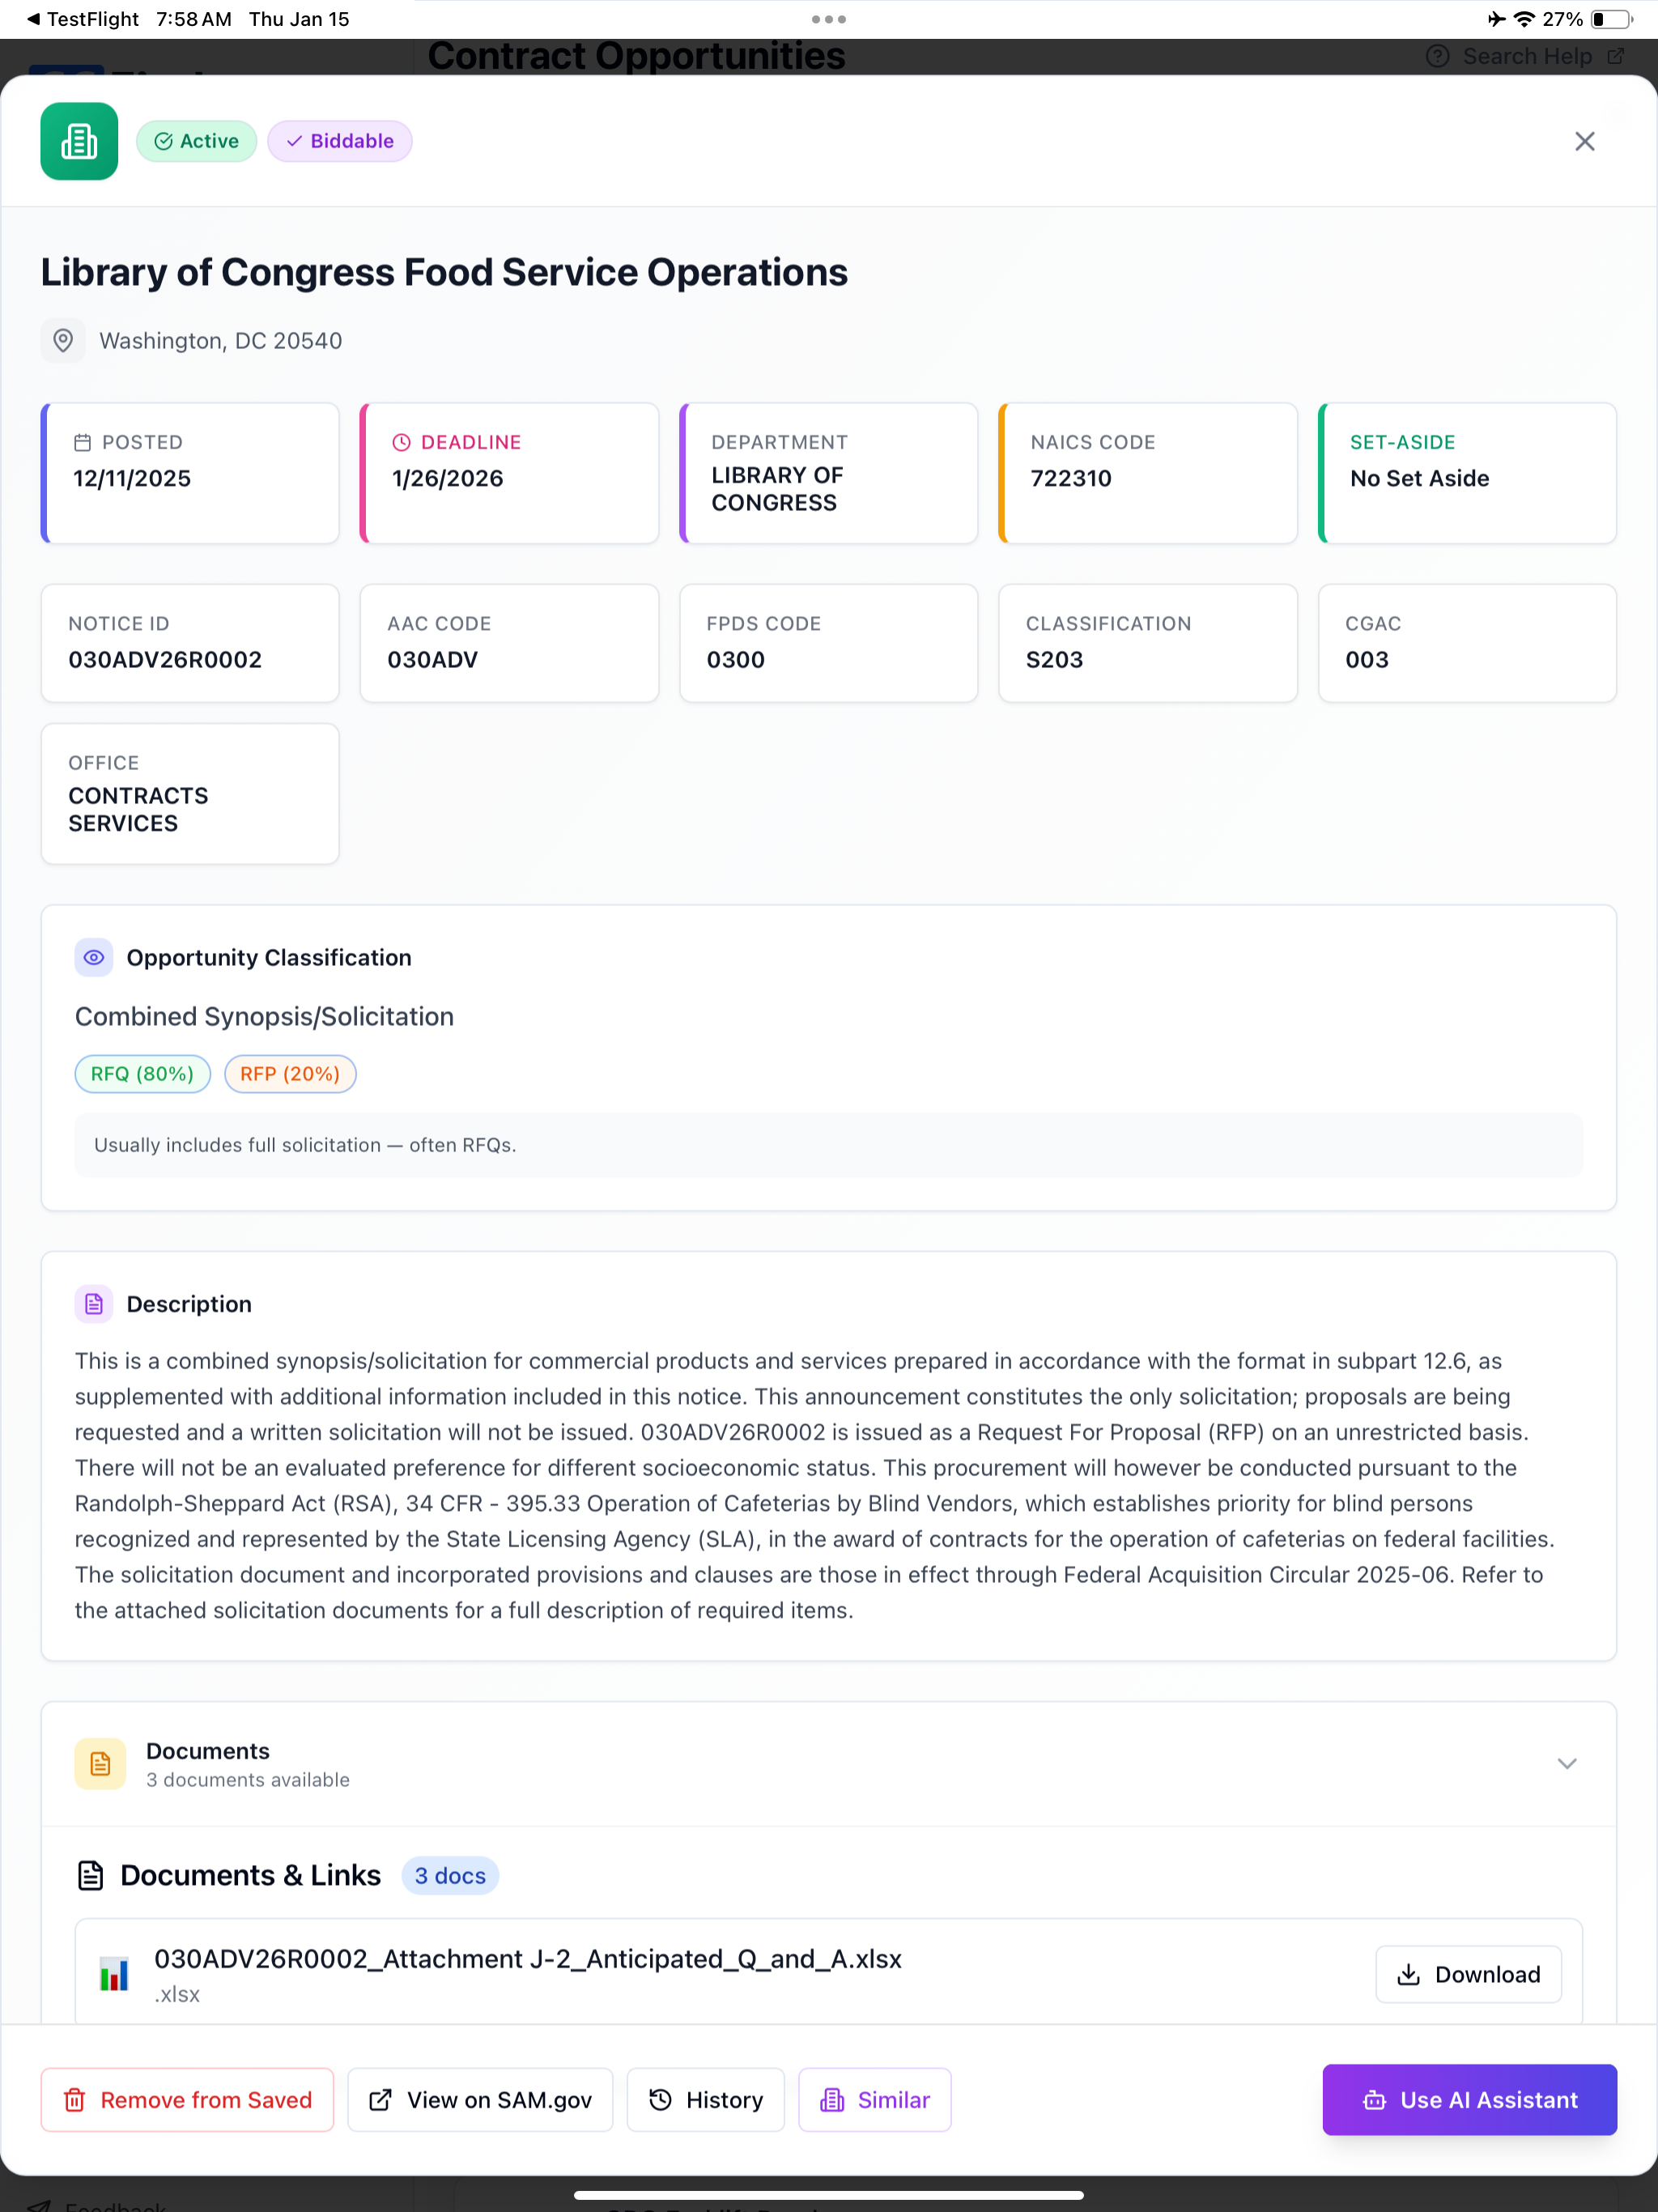Viewport: 1658px width, 2212px height.
Task: Show Similar opportunities
Action: point(875,2100)
